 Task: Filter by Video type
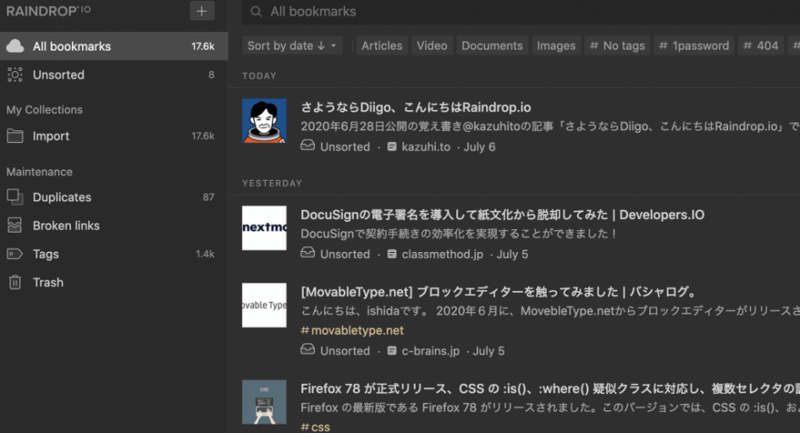432,46
